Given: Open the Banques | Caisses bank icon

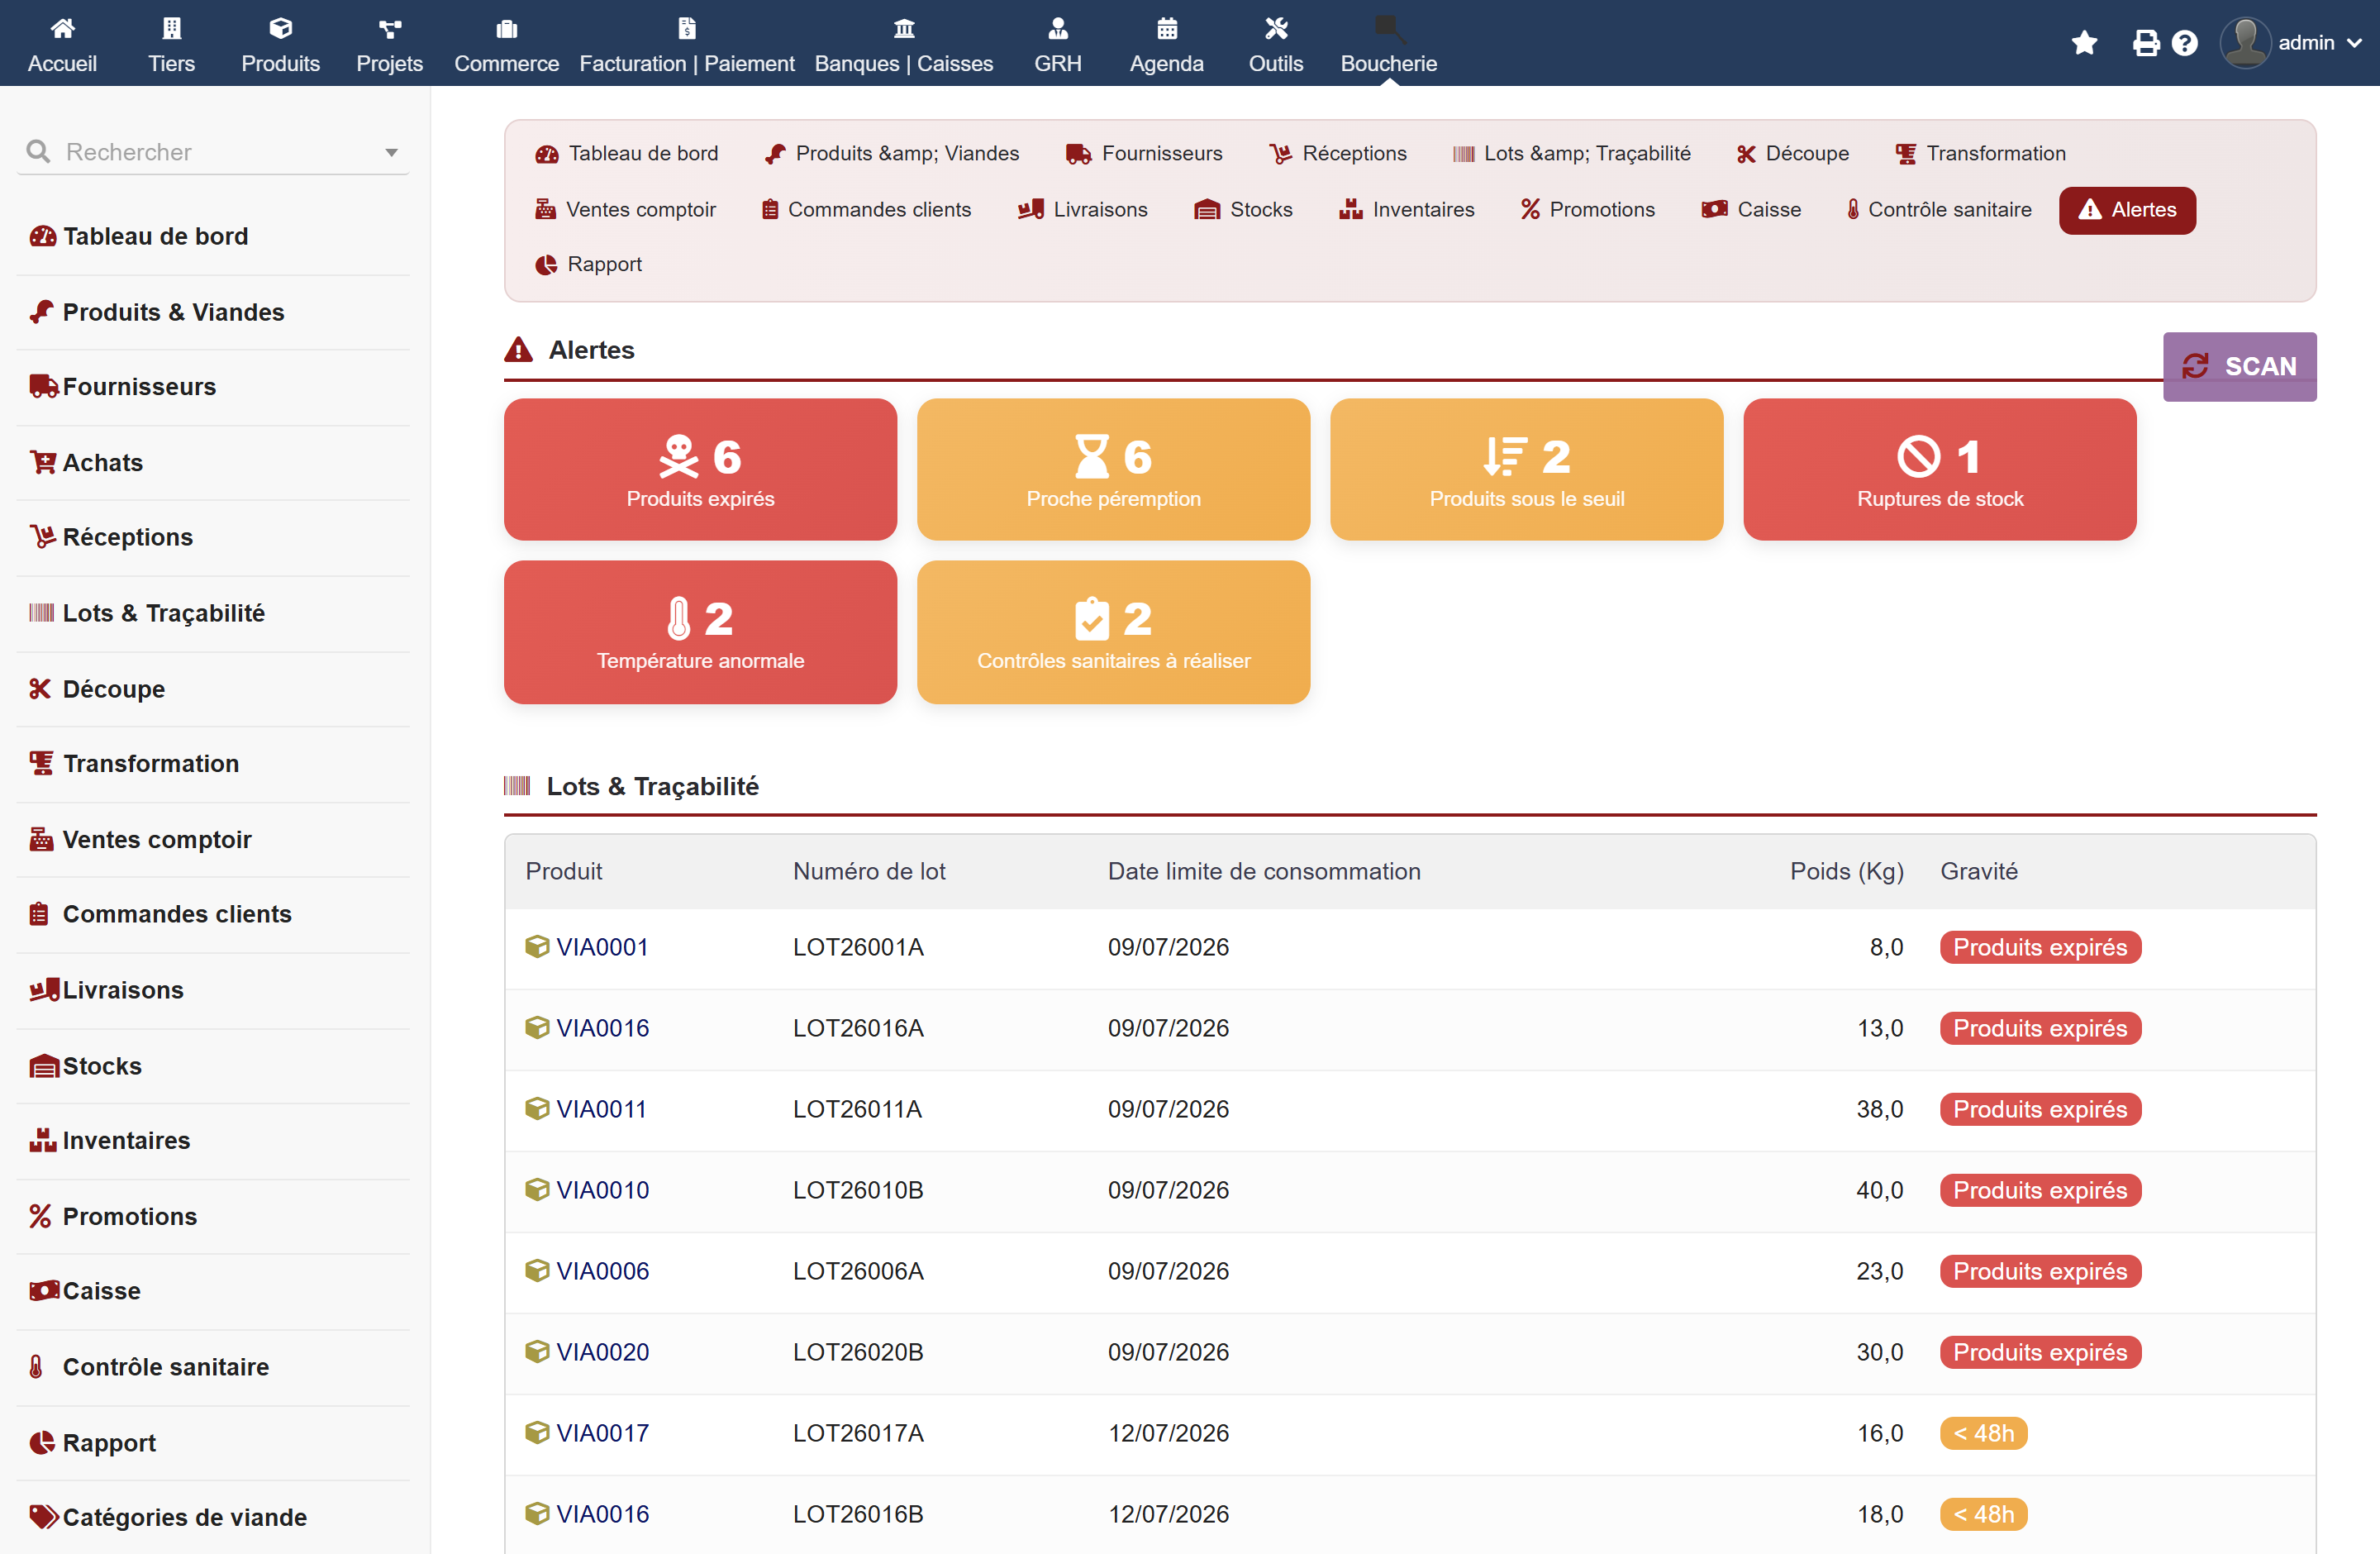Looking at the screenshot, I should tap(904, 28).
